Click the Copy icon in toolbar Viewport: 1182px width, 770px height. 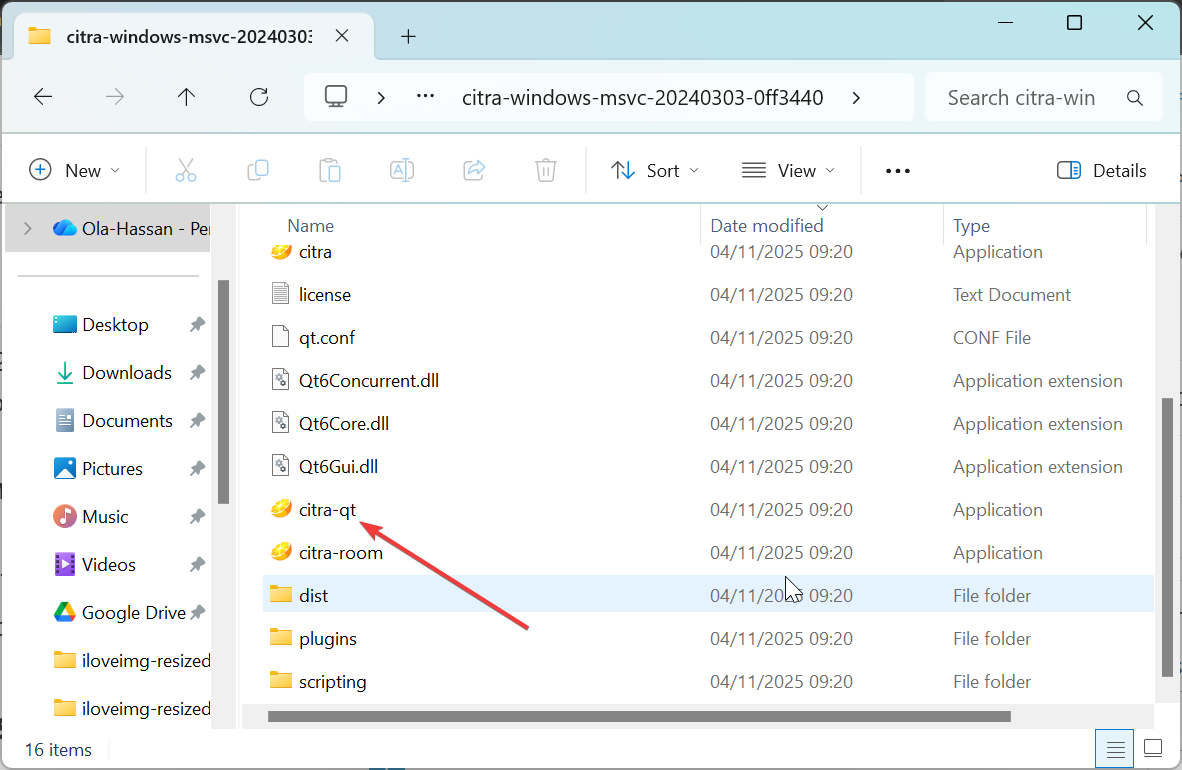(258, 170)
